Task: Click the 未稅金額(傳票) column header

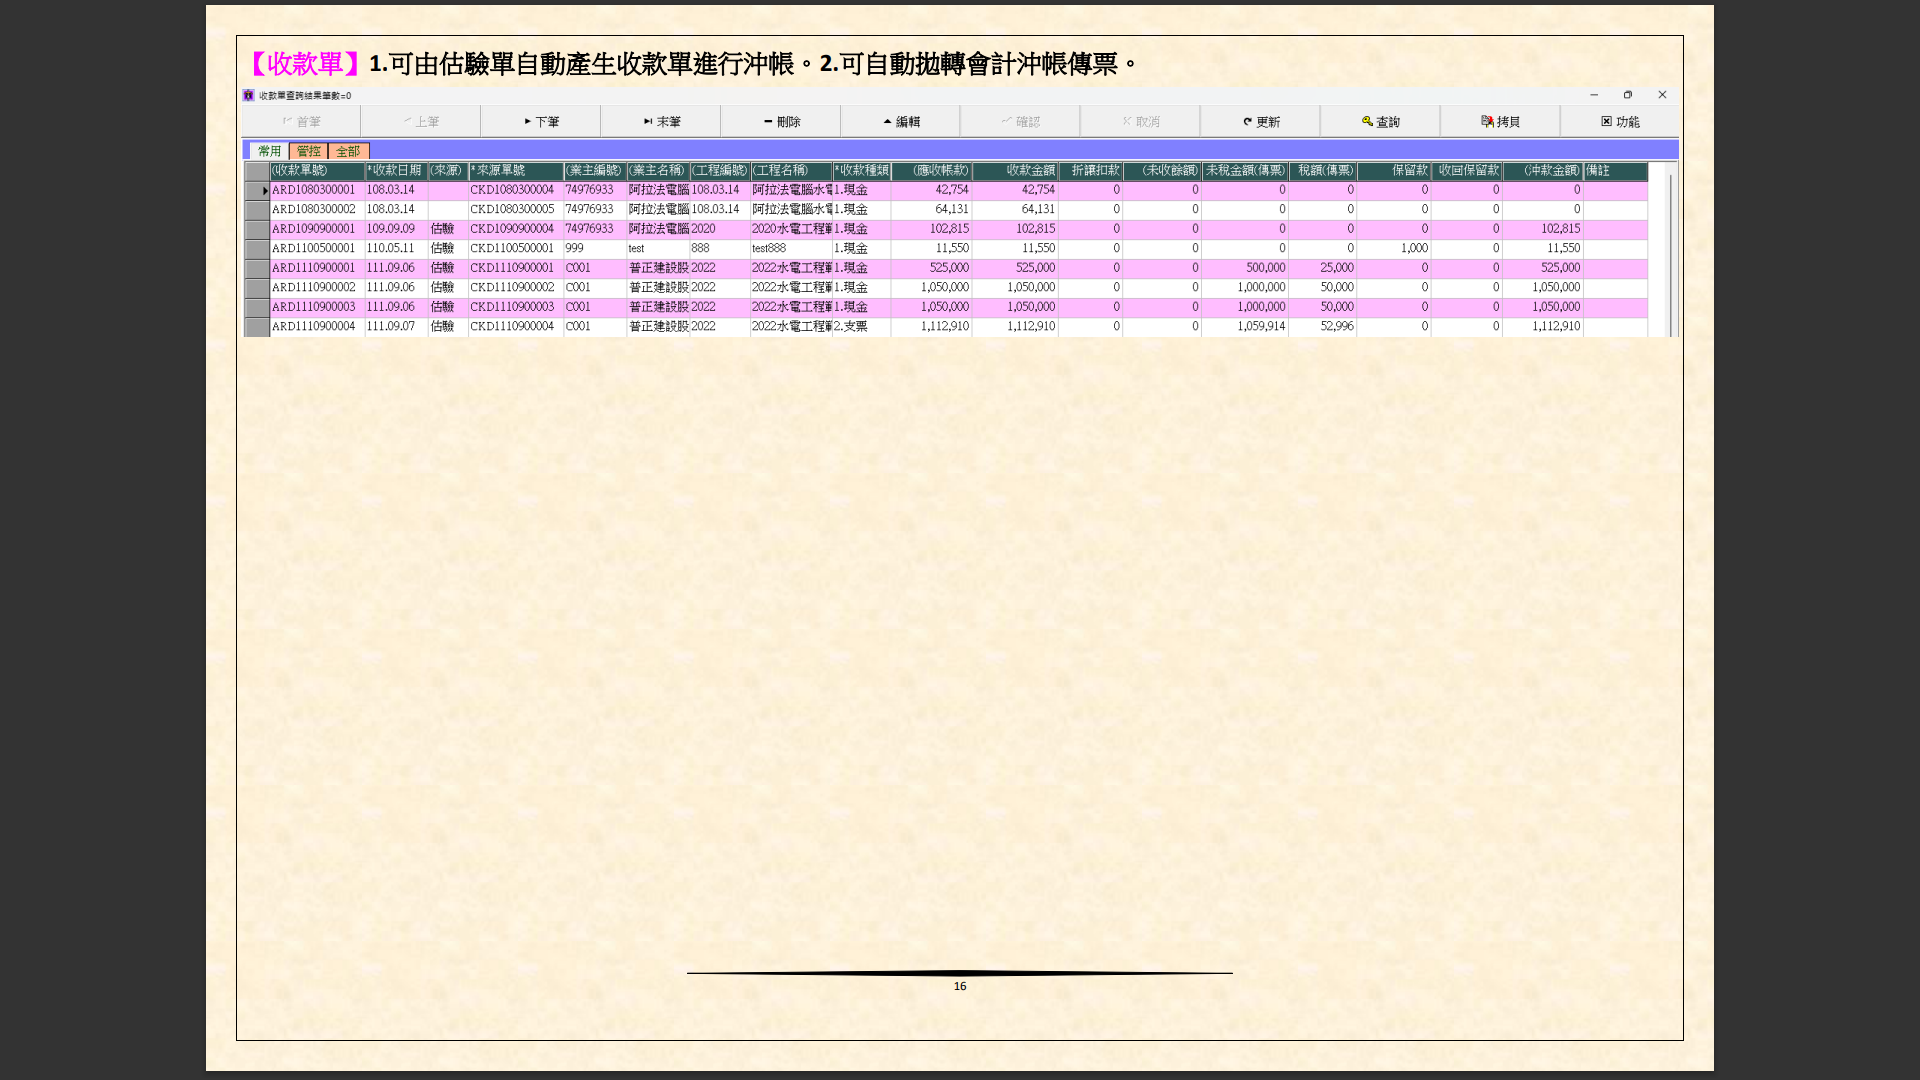Action: point(1245,171)
